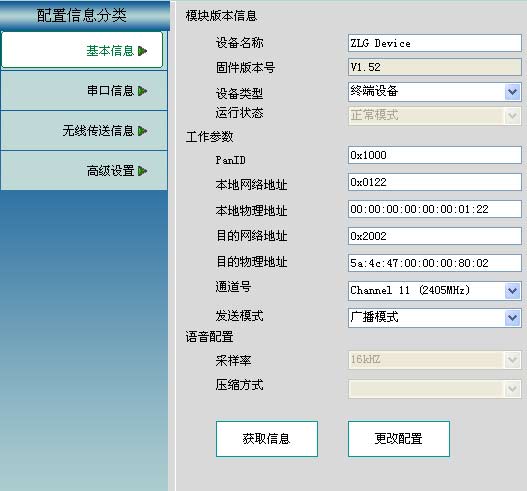Click the 工作参数 section title
Screen dimensions: 527x491
[x=209, y=137]
